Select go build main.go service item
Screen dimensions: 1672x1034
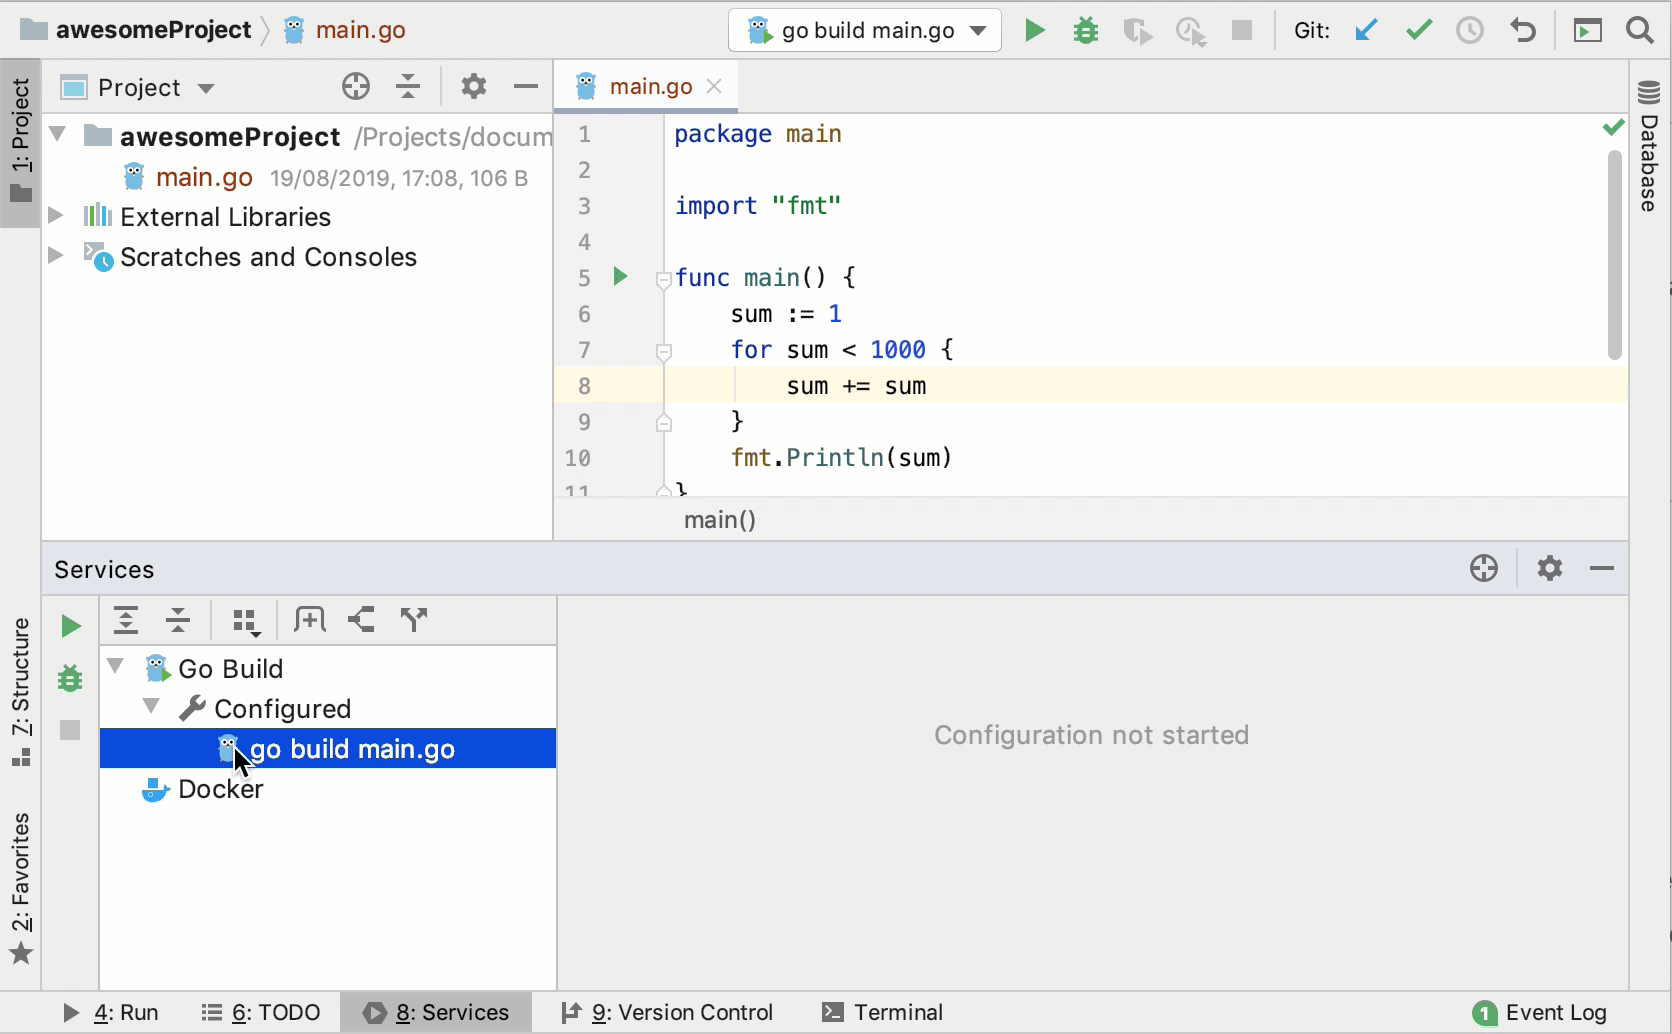pos(328,749)
